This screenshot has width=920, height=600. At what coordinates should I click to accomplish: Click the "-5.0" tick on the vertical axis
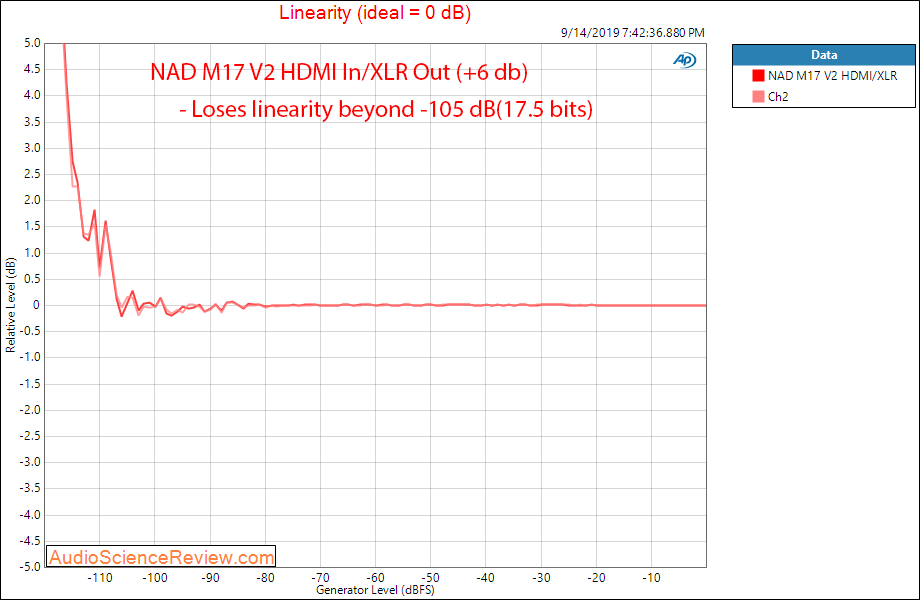(31, 567)
